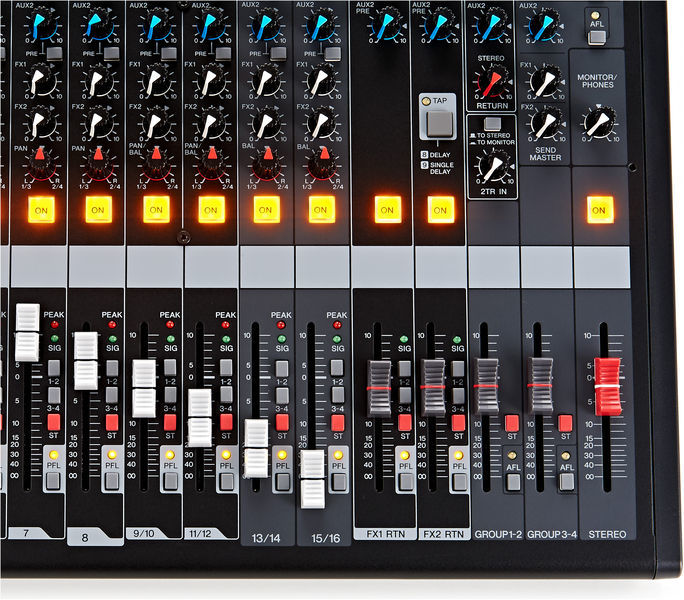This screenshot has height=600, width=684.
Task: Click channel 7 blue AUX2 knob
Action: 41,25
